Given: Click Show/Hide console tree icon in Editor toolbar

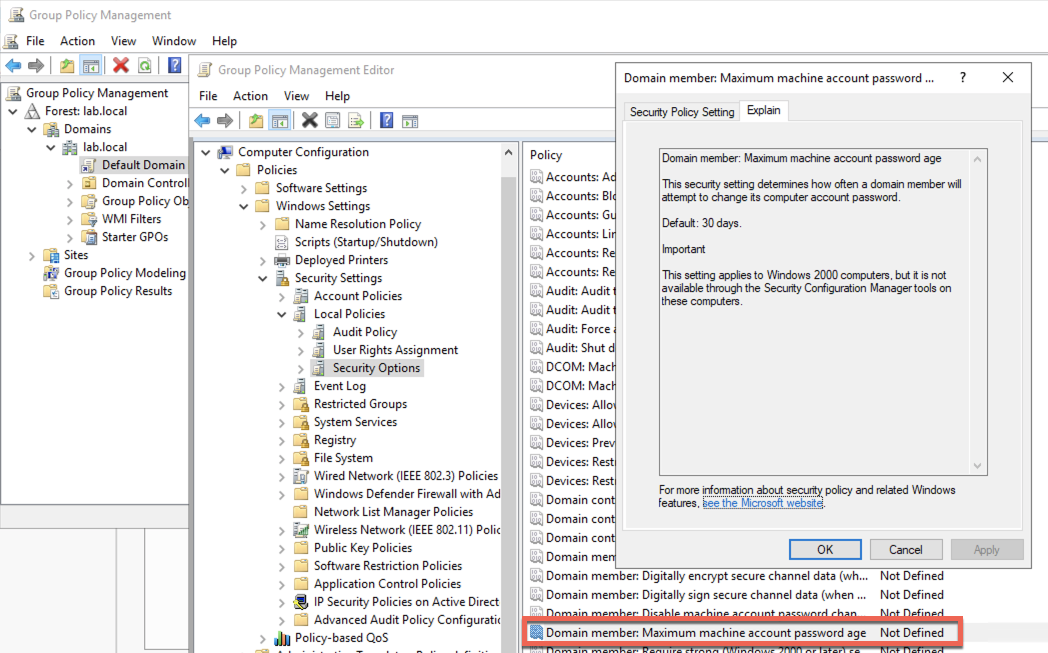Looking at the screenshot, I should coord(280,120).
